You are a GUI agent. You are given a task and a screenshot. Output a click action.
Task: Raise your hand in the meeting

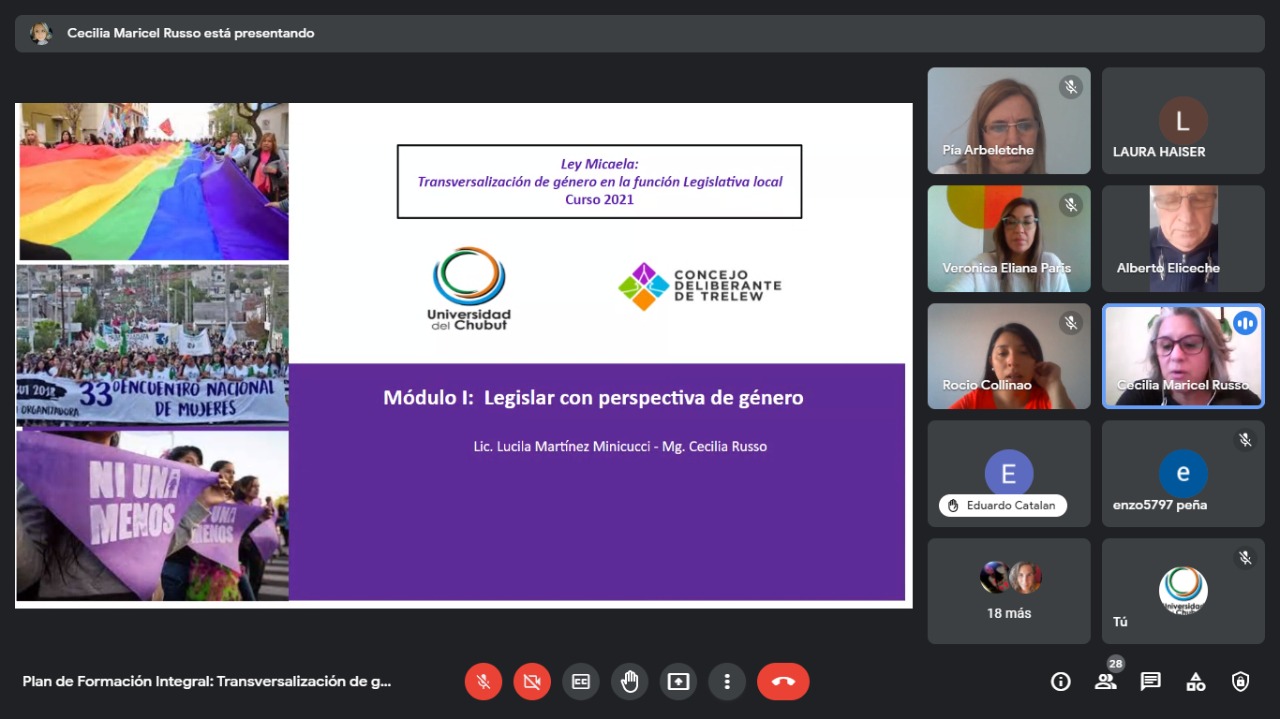pos(630,682)
